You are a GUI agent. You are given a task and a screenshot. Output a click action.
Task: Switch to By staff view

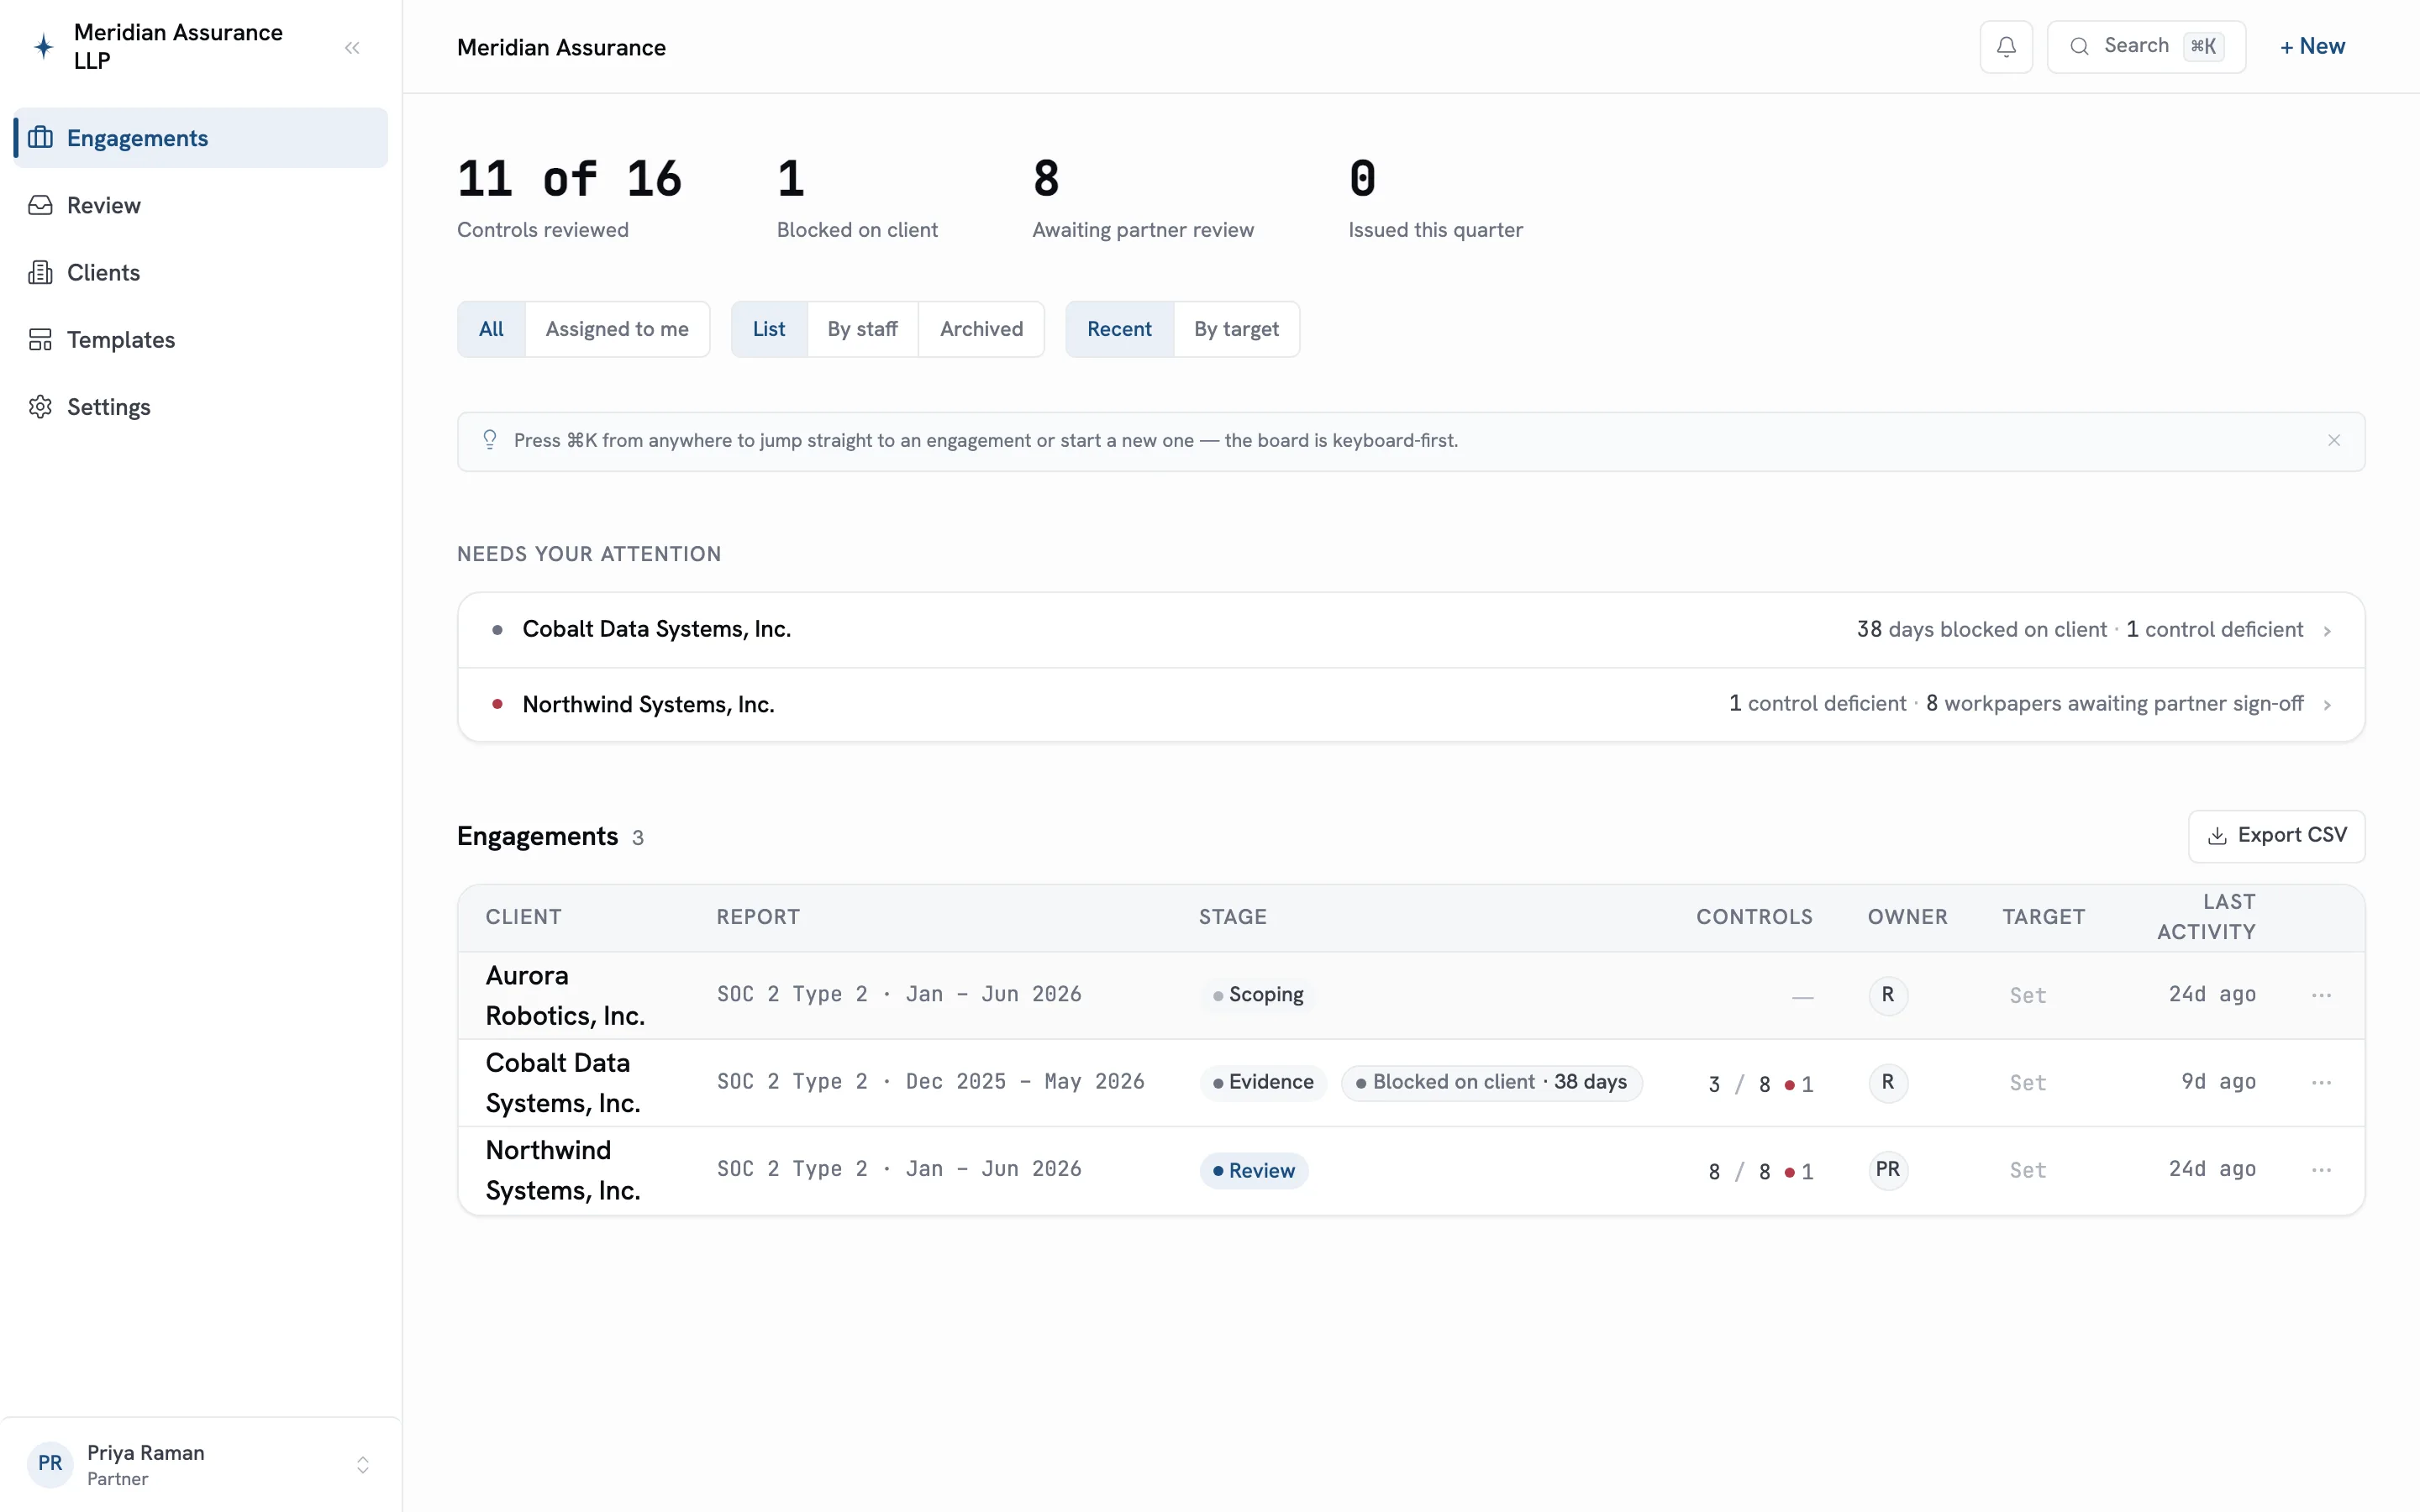tap(862, 329)
